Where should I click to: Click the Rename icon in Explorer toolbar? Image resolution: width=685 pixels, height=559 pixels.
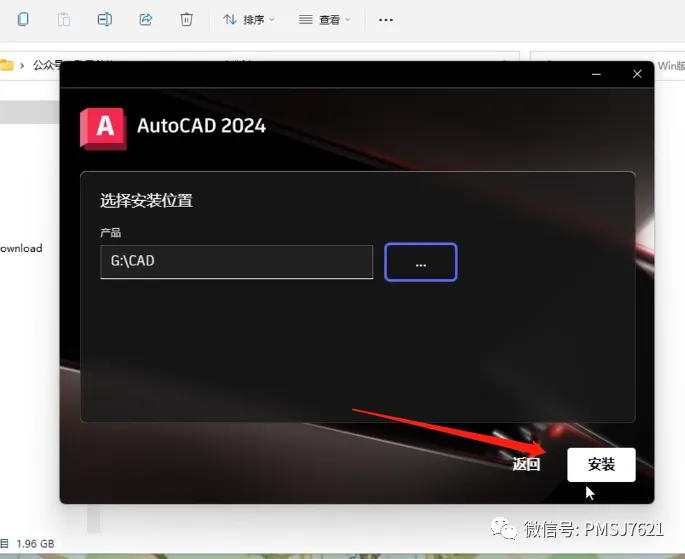(x=104, y=20)
